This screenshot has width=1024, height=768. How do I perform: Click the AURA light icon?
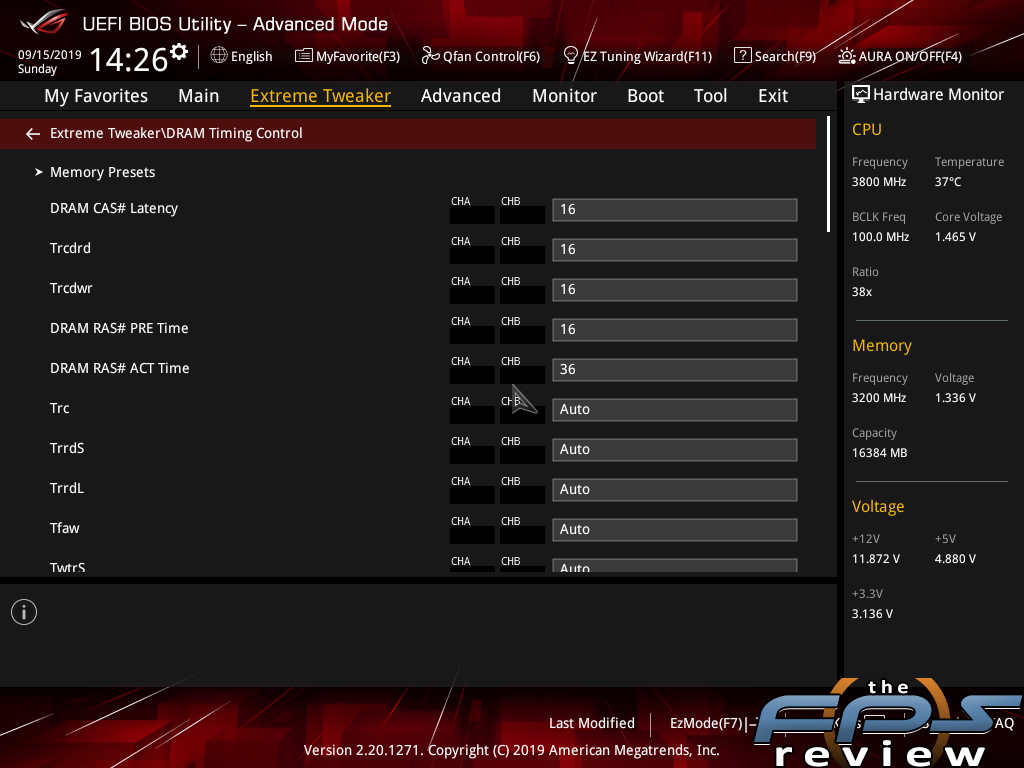(x=846, y=56)
